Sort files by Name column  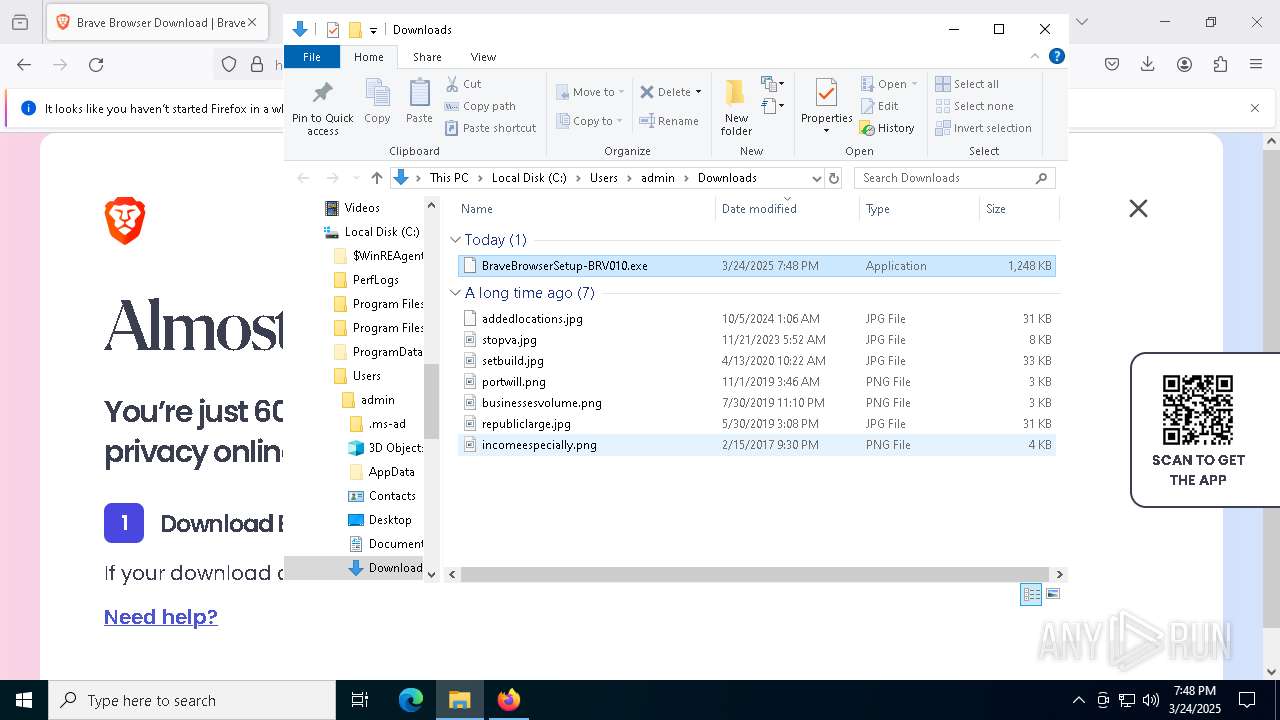pos(586,208)
